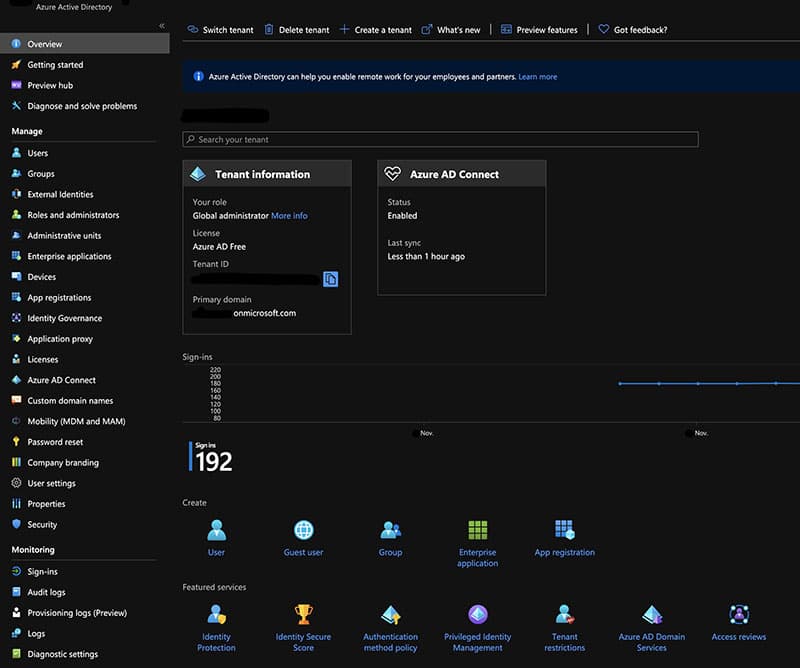The width and height of the screenshot is (800, 668).
Task: Click the Search your tenant field
Action: (440, 139)
